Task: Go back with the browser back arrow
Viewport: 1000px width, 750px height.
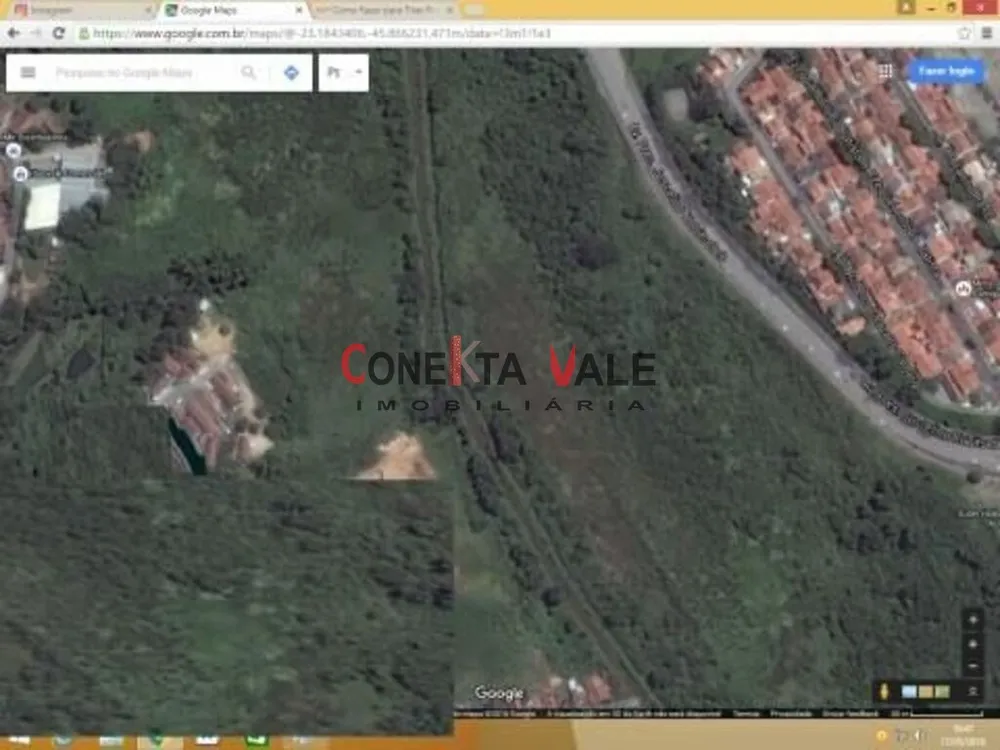Action: click(x=14, y=33)
